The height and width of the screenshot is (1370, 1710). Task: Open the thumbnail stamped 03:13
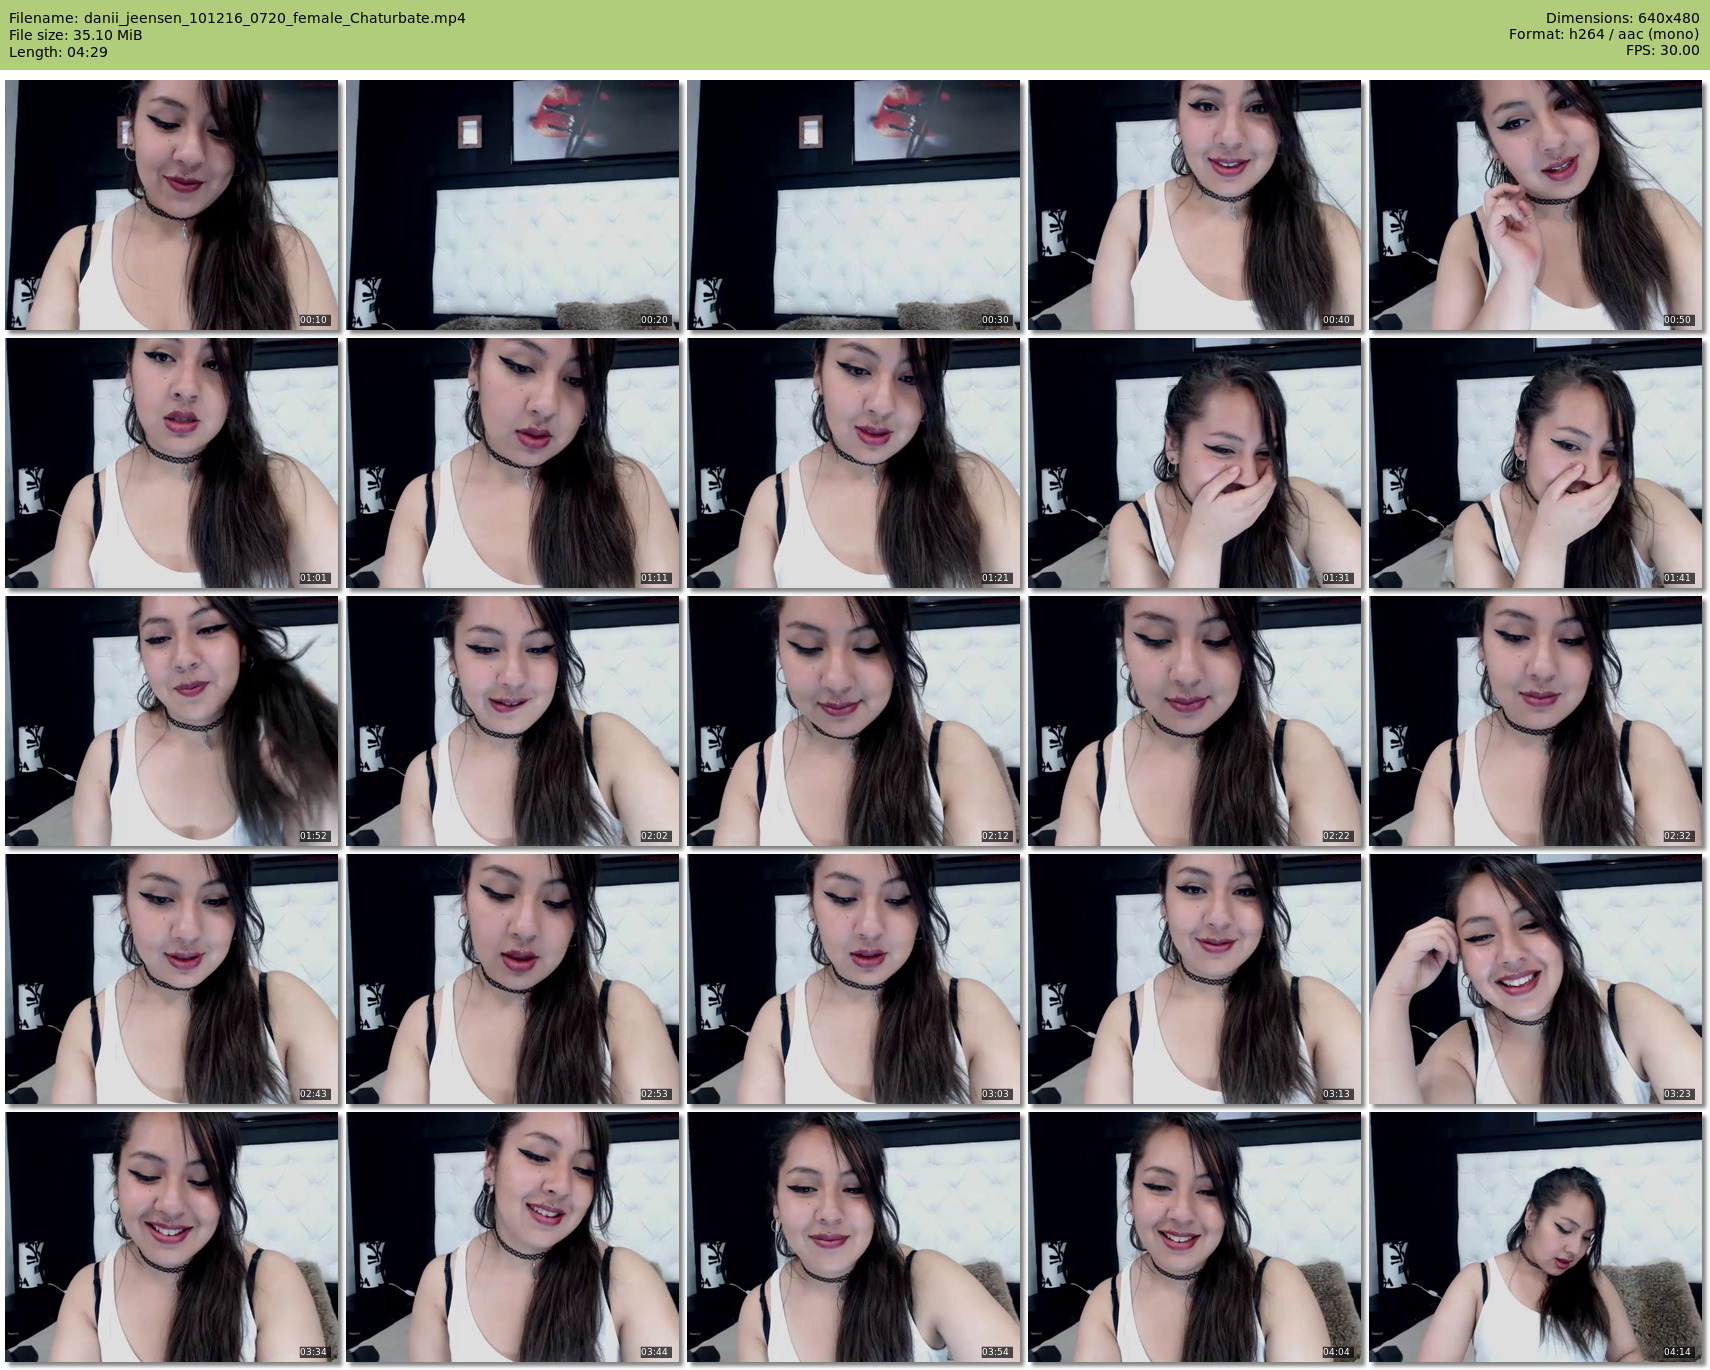point(1195,979)
